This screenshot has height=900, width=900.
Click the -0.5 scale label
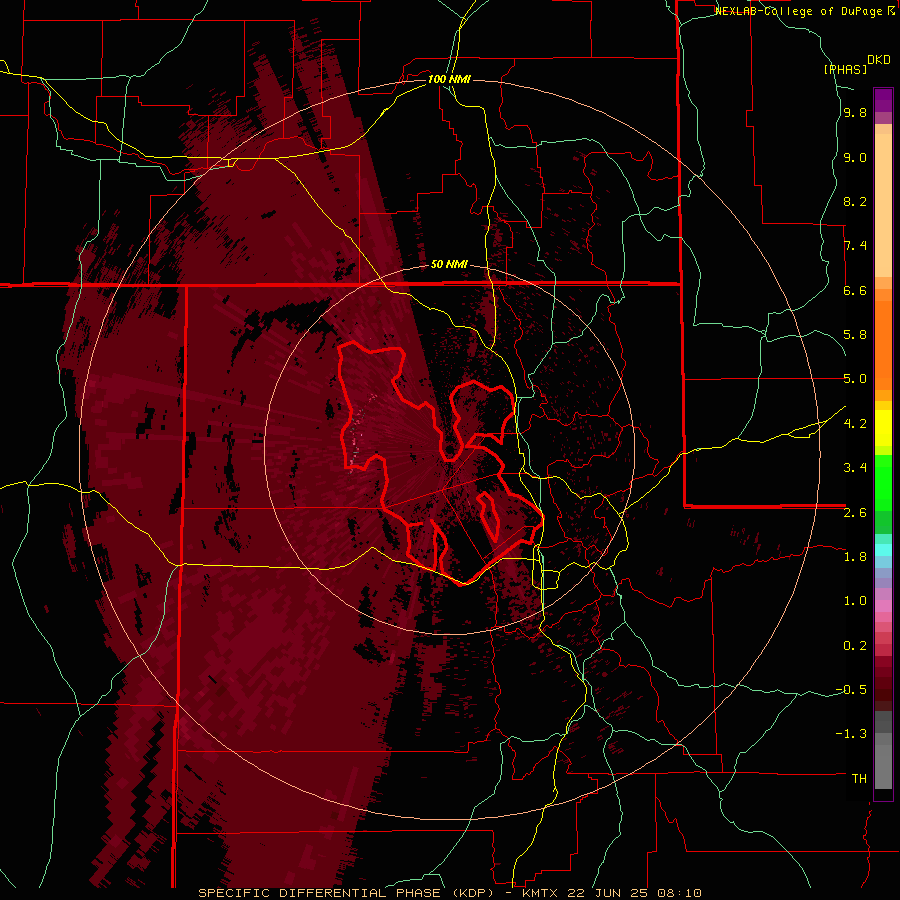click(x=851, y=690)
